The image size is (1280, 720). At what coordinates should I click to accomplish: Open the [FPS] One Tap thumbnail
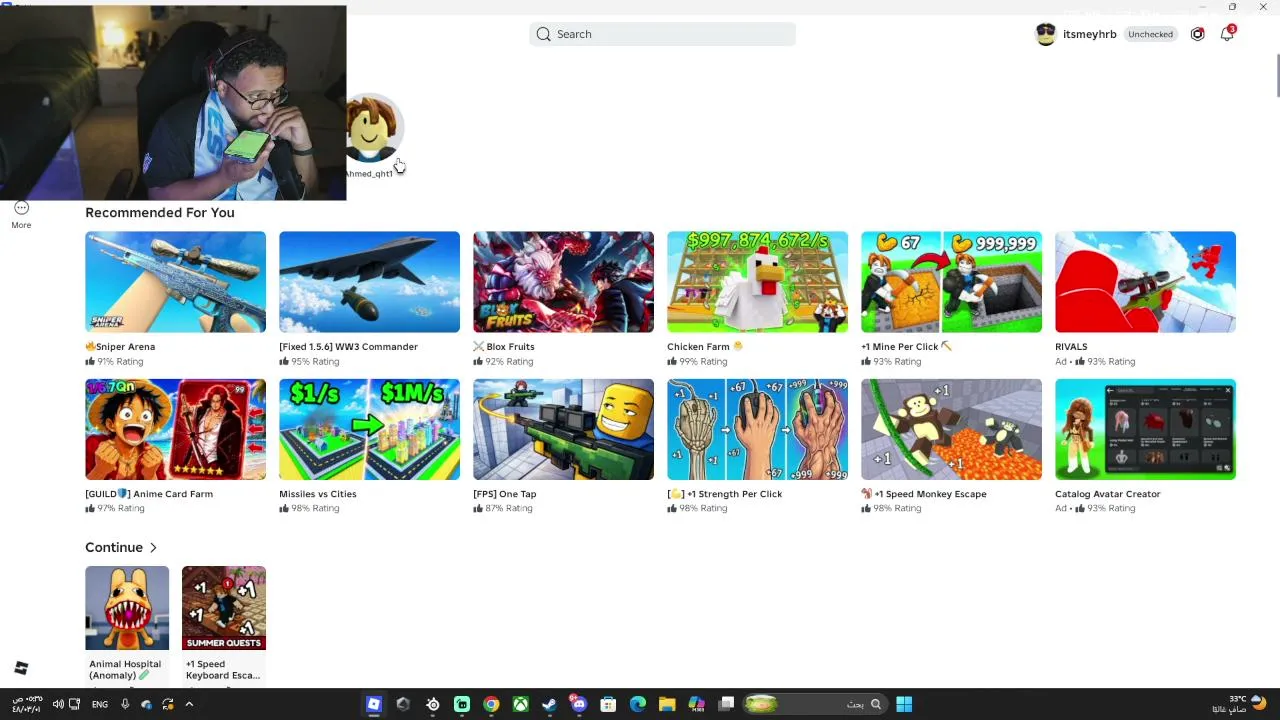pyautogui.click(x=563, y=429)
